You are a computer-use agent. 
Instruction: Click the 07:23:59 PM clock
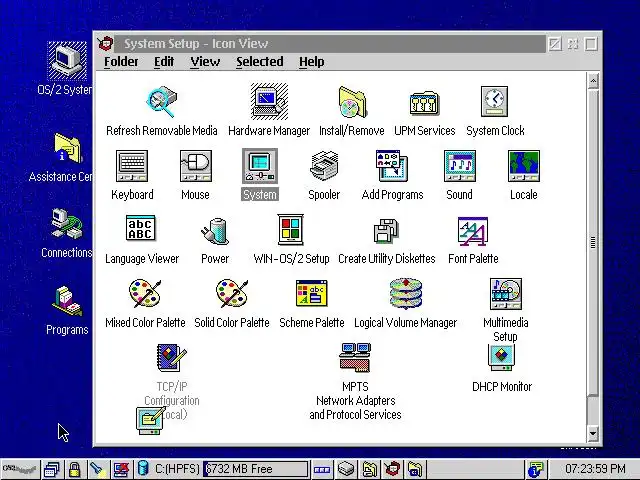pyautogui.click(x=595, y=469)
